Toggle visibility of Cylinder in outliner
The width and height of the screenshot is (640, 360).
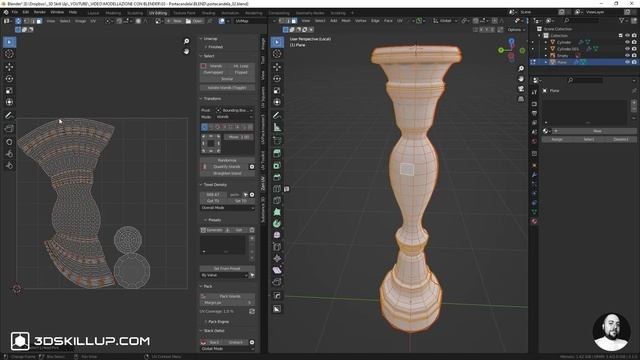coord(627,42)
